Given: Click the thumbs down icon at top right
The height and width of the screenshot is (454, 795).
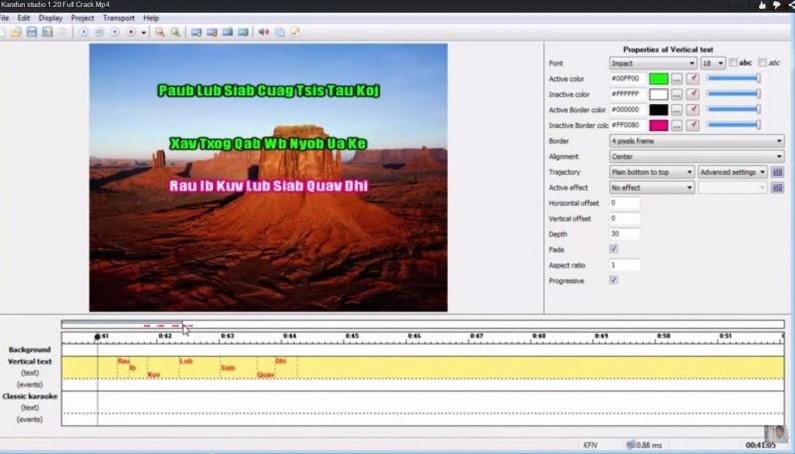Looking at the screenshot, I should (777, 5).
